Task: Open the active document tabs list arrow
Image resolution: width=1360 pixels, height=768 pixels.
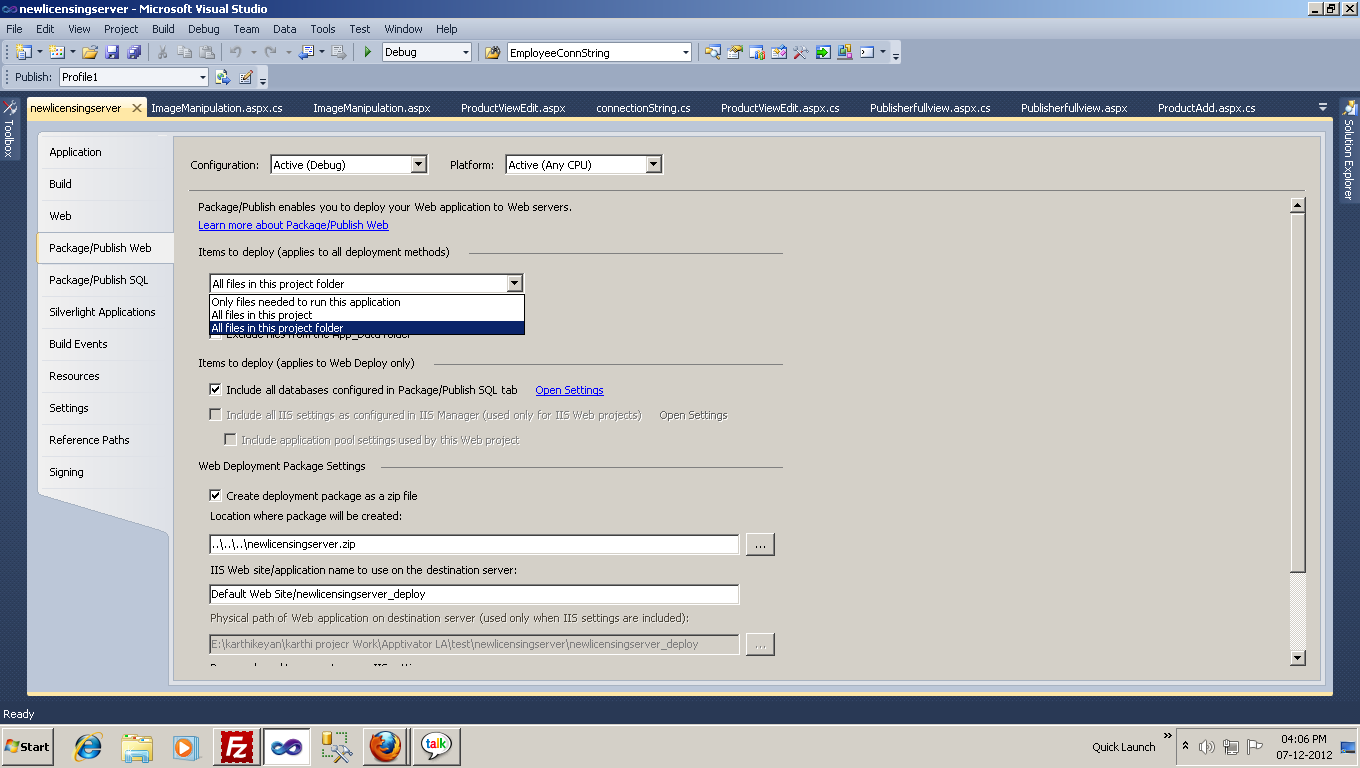Action: tap(1323, 107)
